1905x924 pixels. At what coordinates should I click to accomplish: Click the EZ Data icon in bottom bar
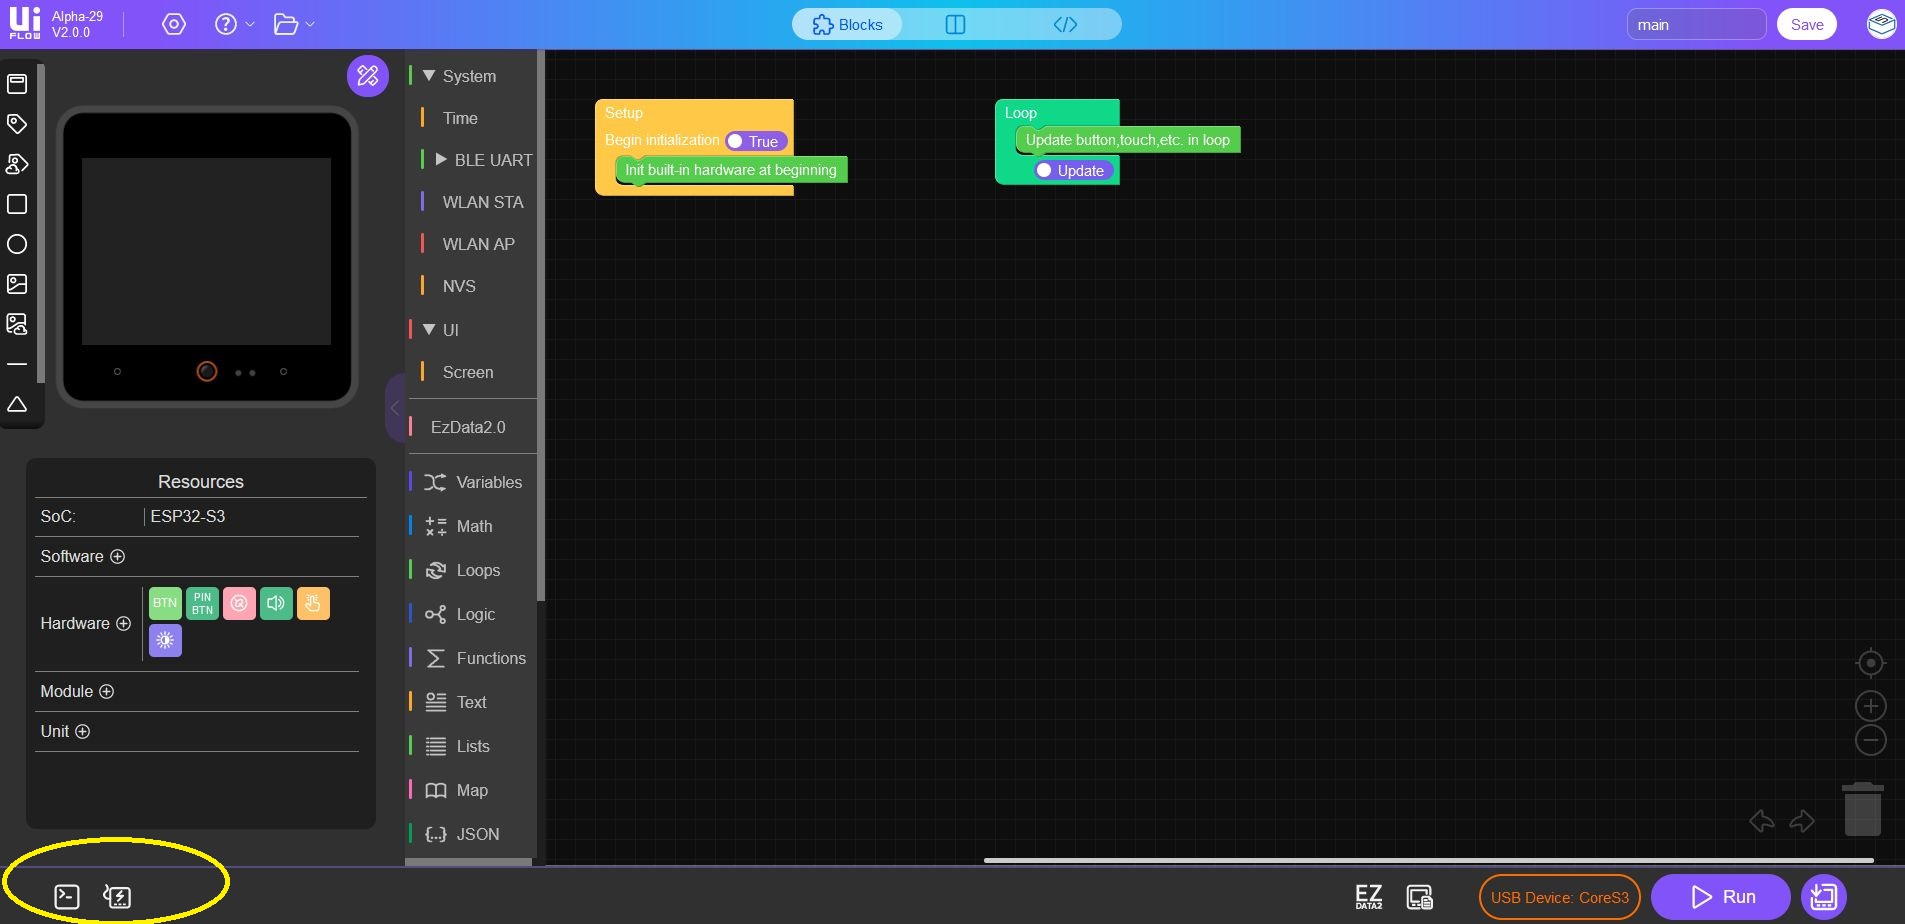[x=1368, y=897]
